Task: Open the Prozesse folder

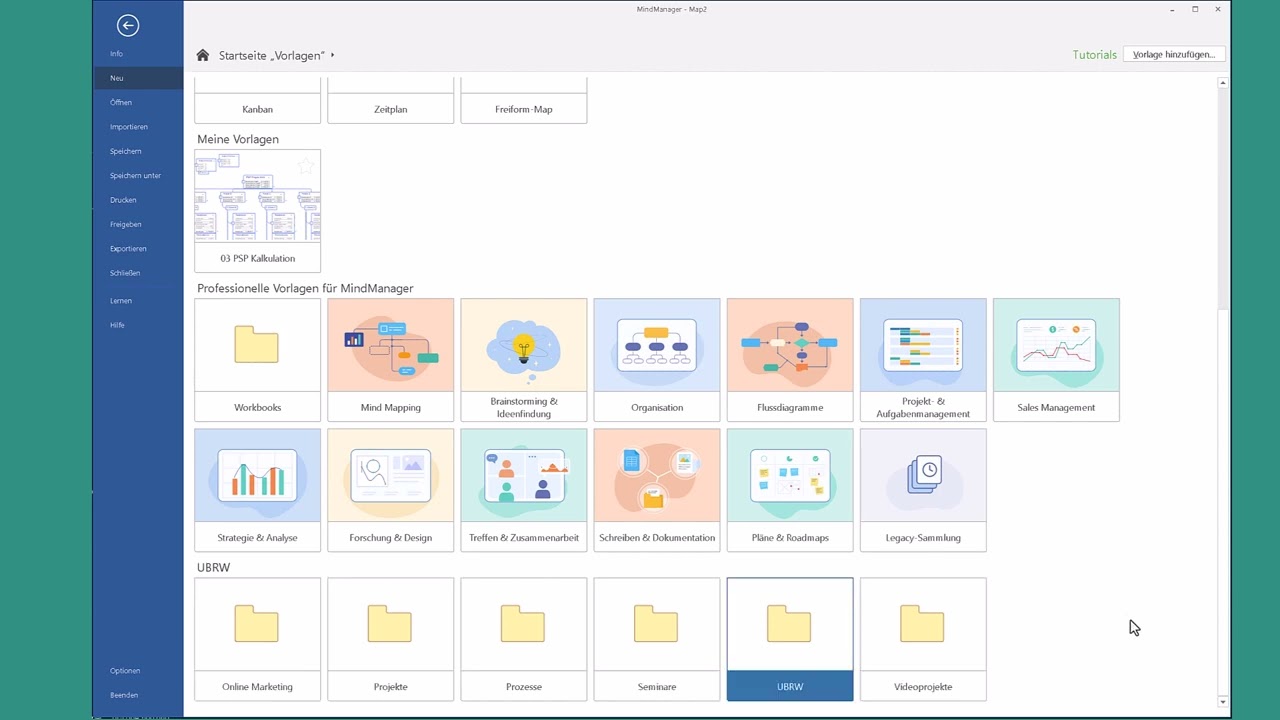Action: (523, 639)
